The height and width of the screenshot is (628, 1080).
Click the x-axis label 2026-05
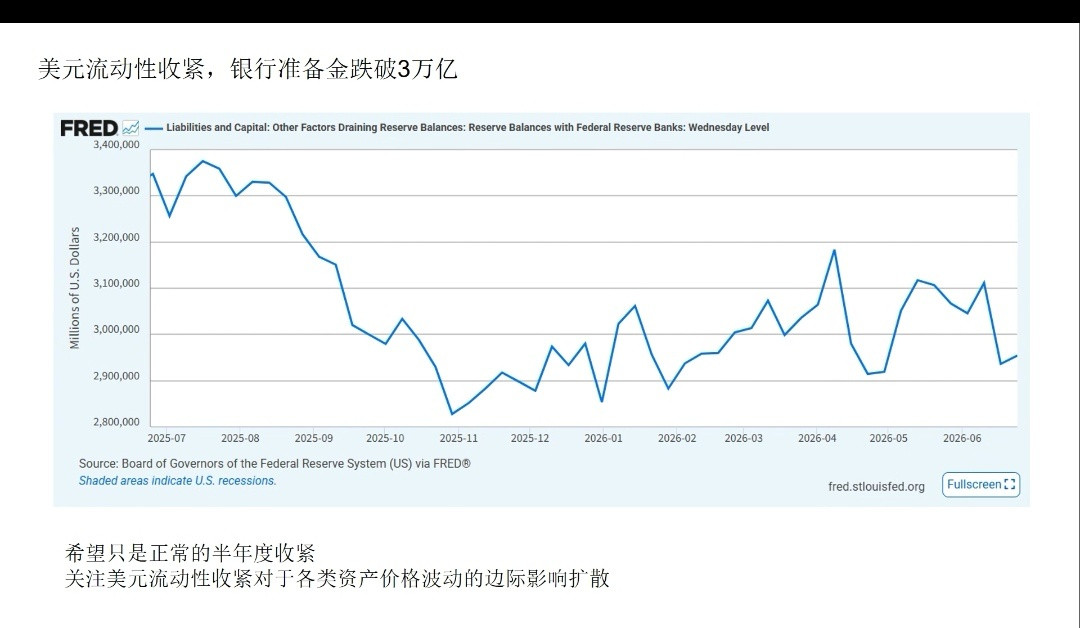tap(889, 438)
